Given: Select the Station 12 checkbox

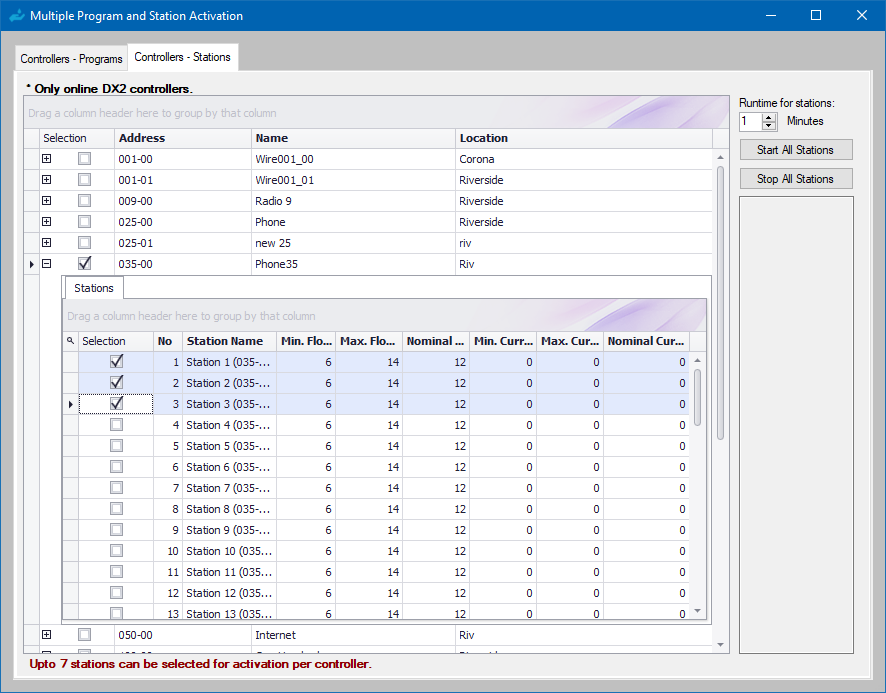Looking at the screenshot, I should 116,592.
